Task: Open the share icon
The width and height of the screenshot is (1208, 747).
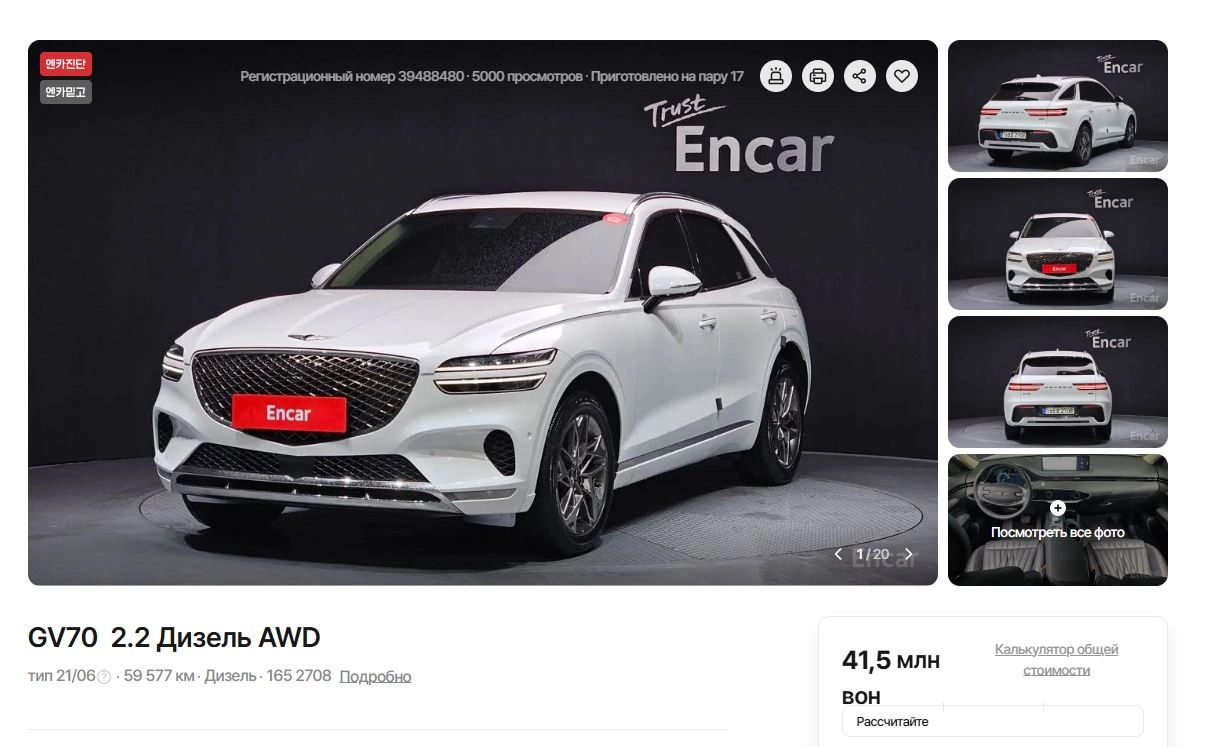Action: [860, 76]
